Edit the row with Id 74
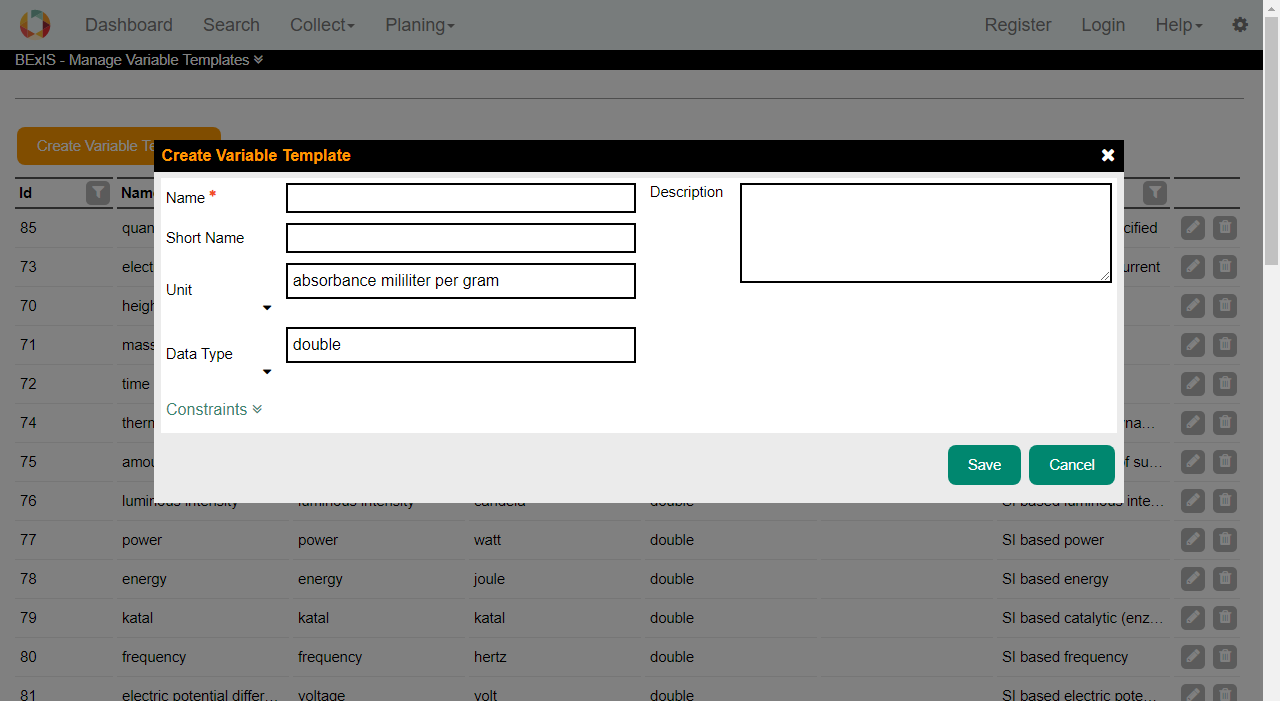 coord(1192,423)
